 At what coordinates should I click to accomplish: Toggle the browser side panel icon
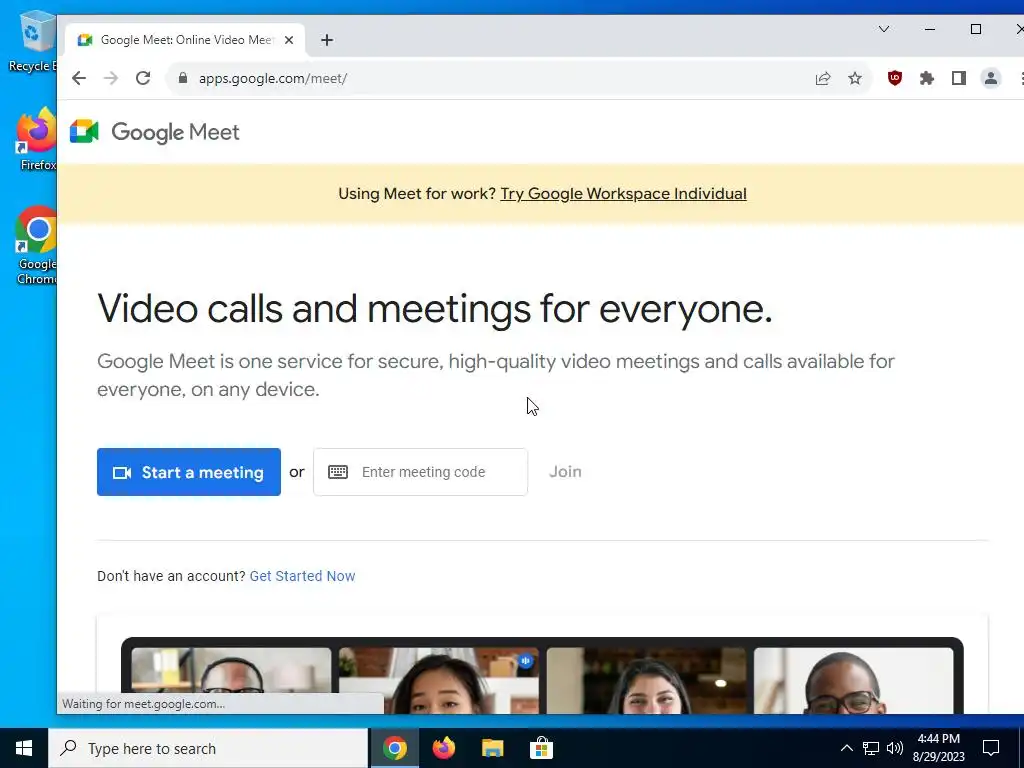(959, 78)
